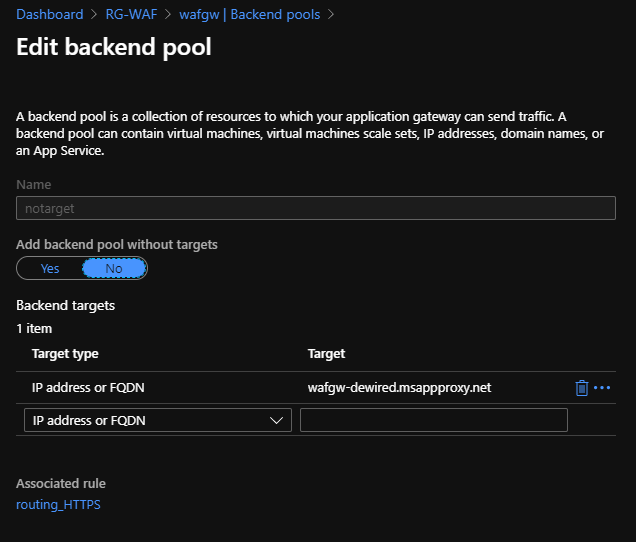Open the new target type dropdown
The image size is (636, 542).
point(157,421)
